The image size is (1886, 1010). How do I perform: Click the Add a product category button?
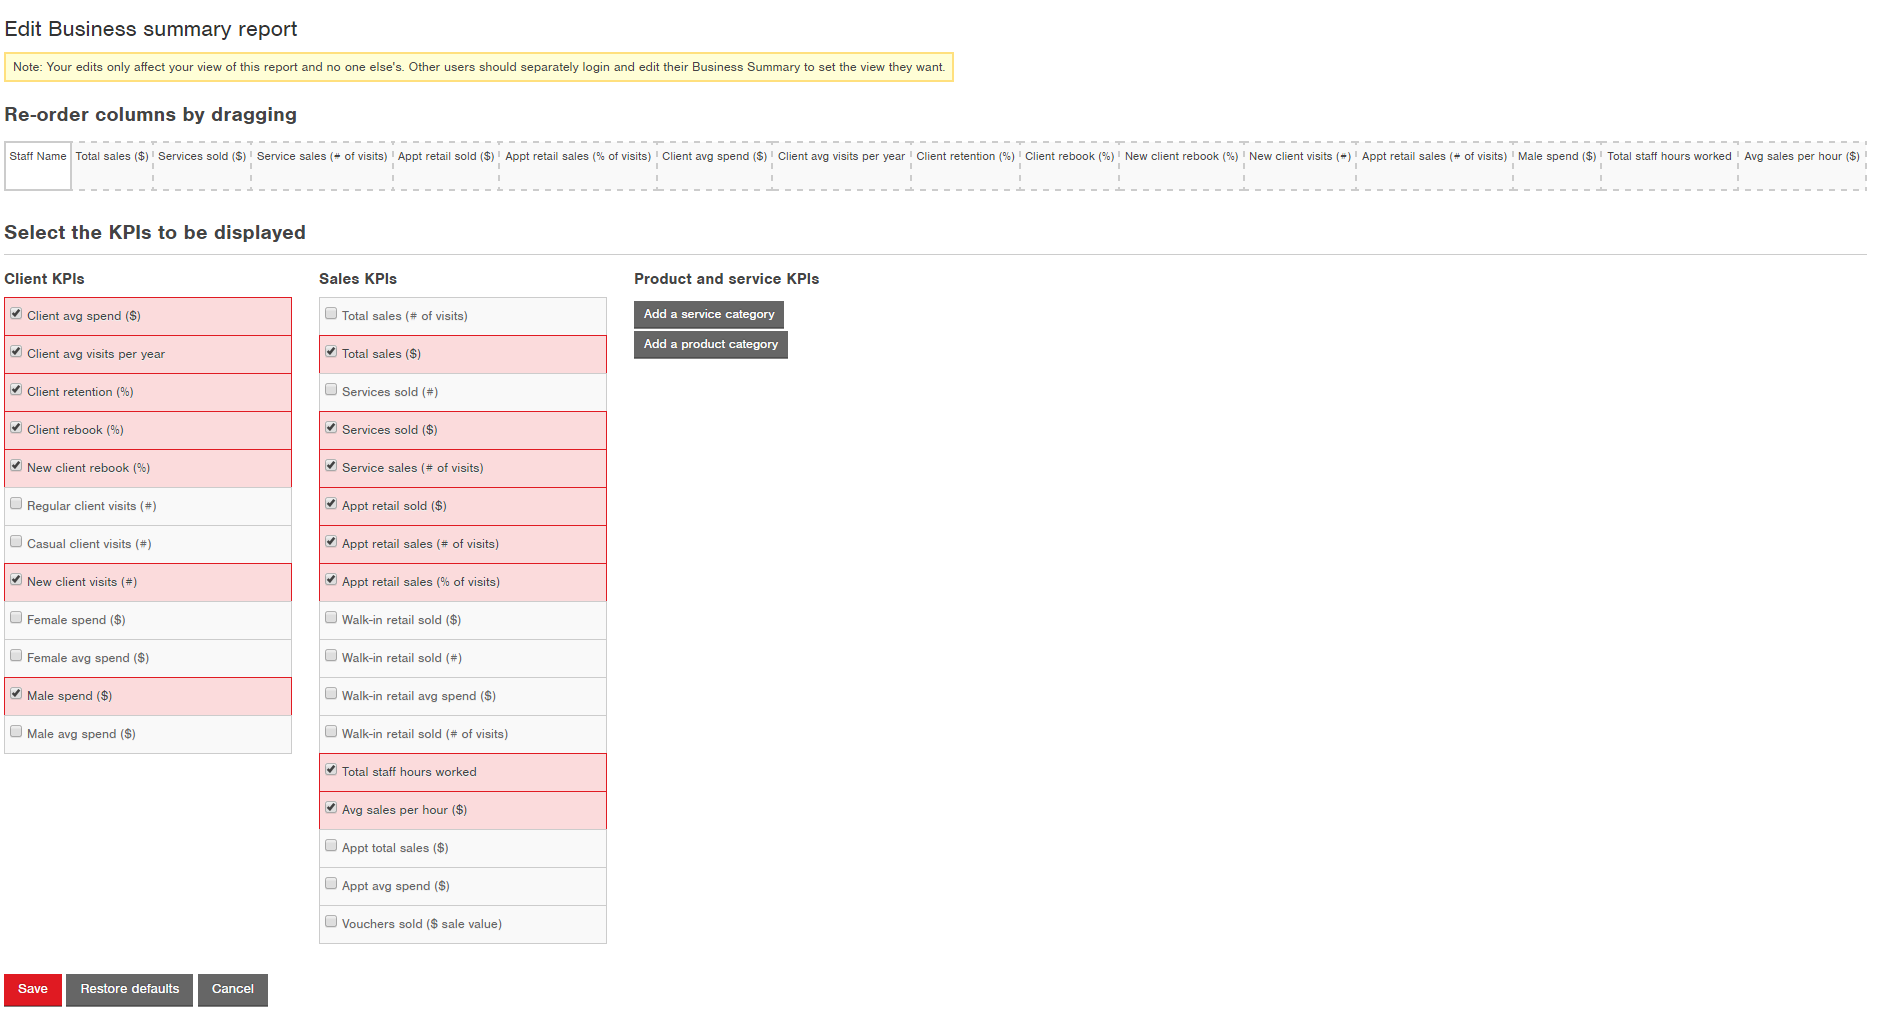(x=710, y=344)
